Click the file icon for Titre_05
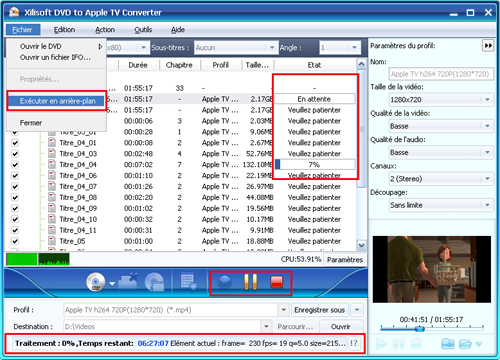The image size is (500, 360). (52, 241)
